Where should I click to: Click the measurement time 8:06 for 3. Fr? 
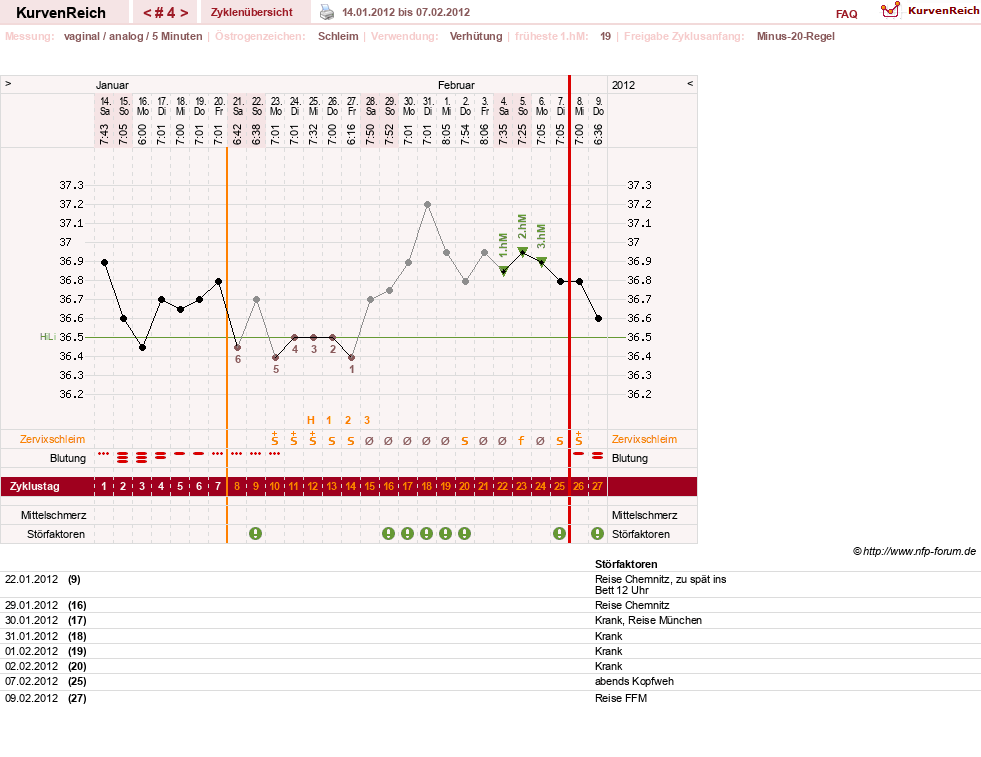[x=484, y=134]
